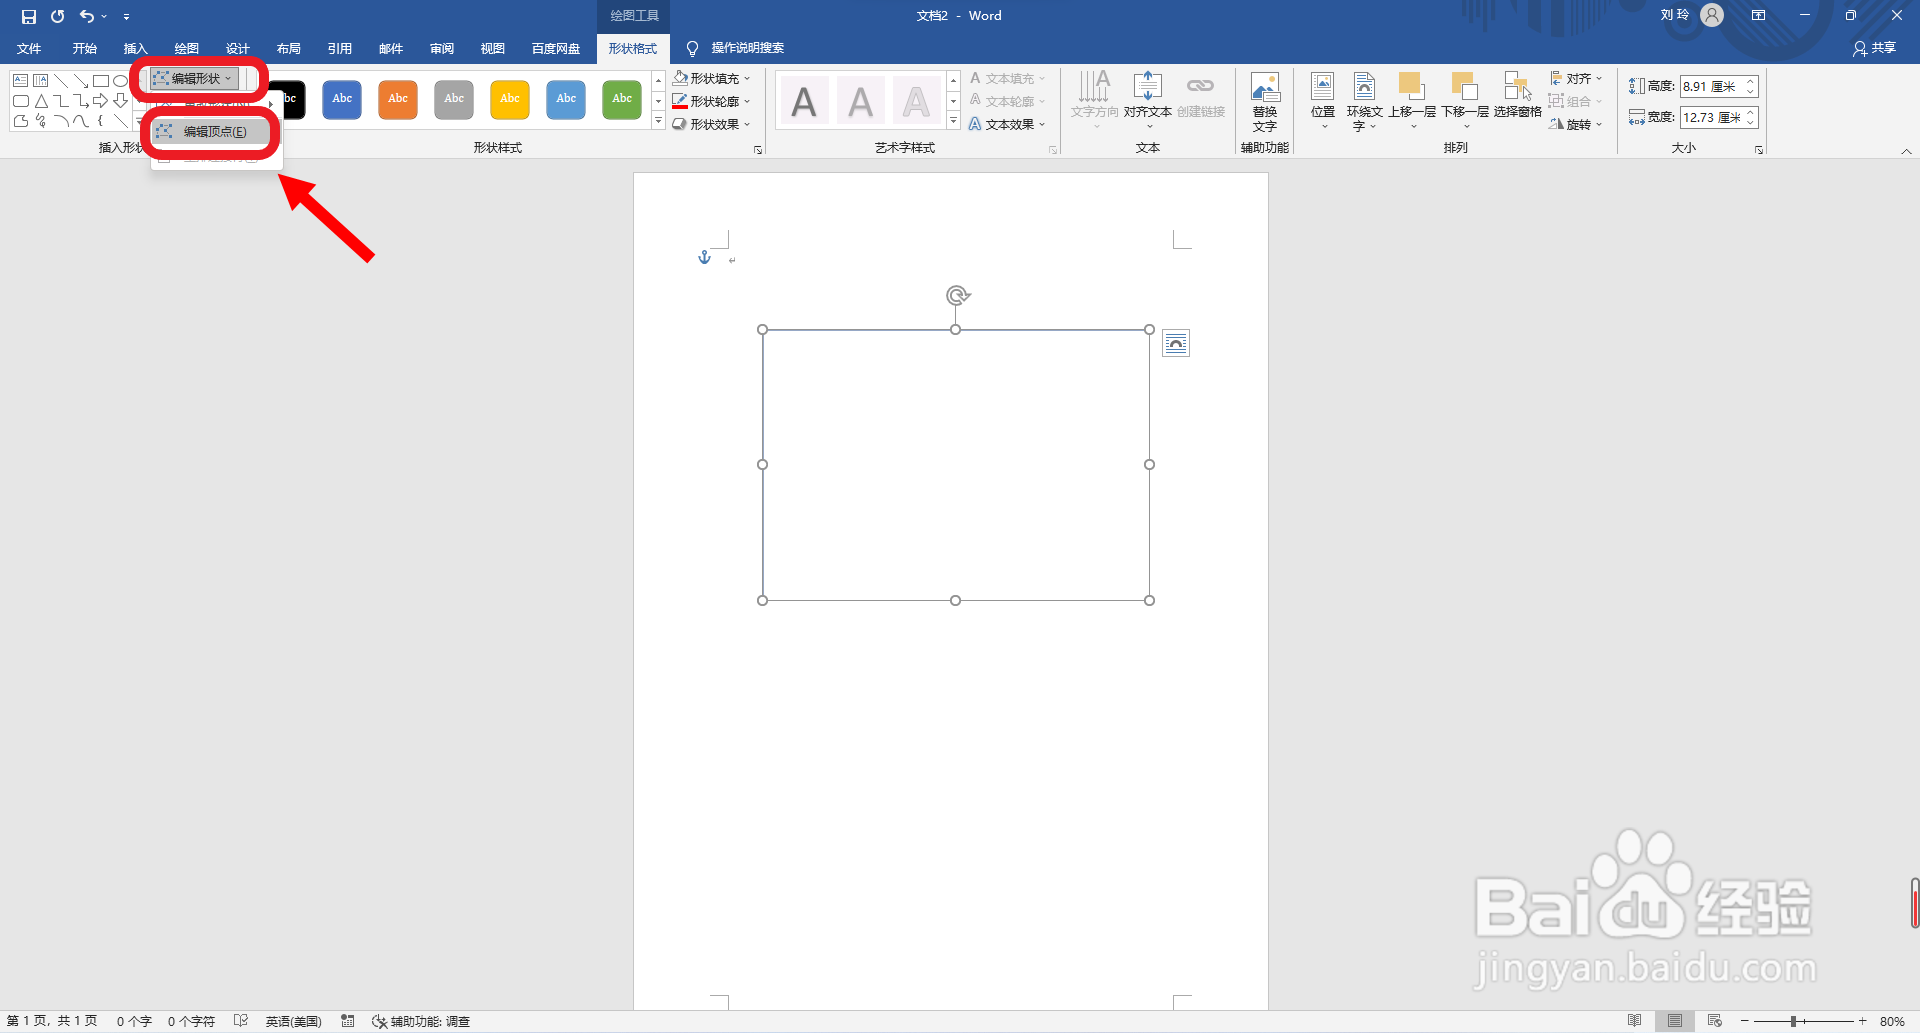This screenshot has width=1920, height=1033.
Task: Undo the last action
Action: [87, 16]
